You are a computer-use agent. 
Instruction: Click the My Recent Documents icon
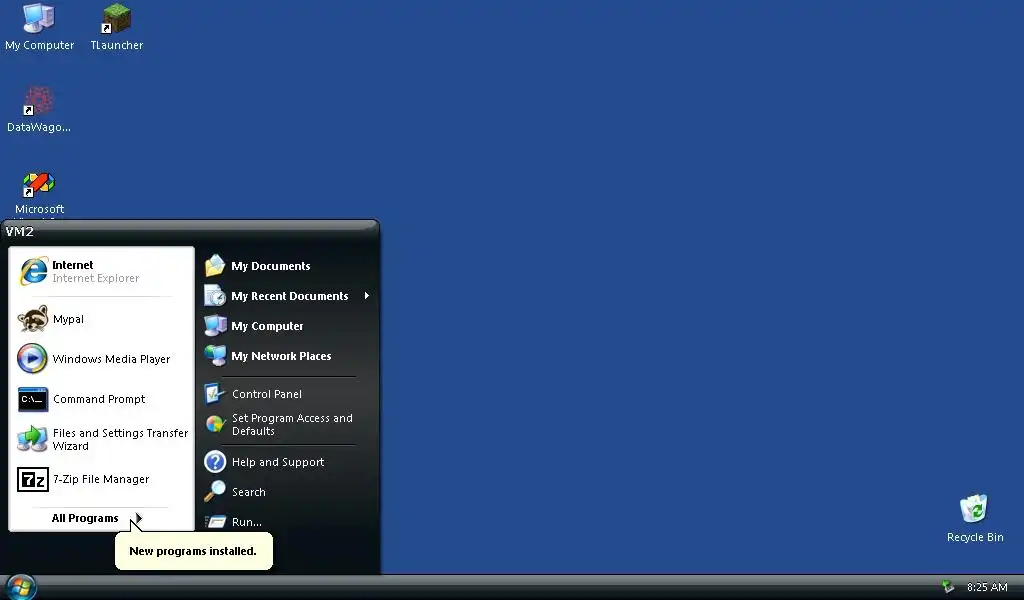click(x=215, y=296)
